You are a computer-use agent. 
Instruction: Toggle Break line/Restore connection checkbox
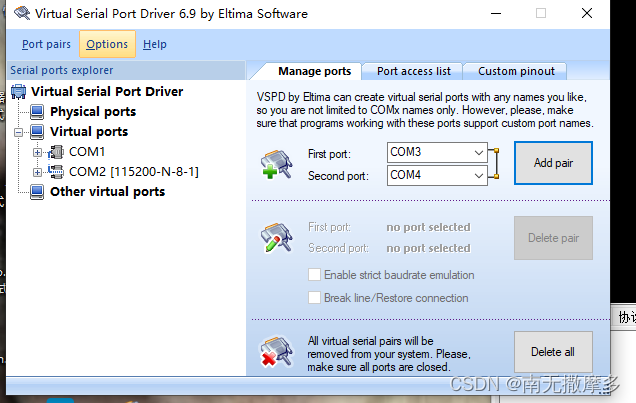point(314,298)
